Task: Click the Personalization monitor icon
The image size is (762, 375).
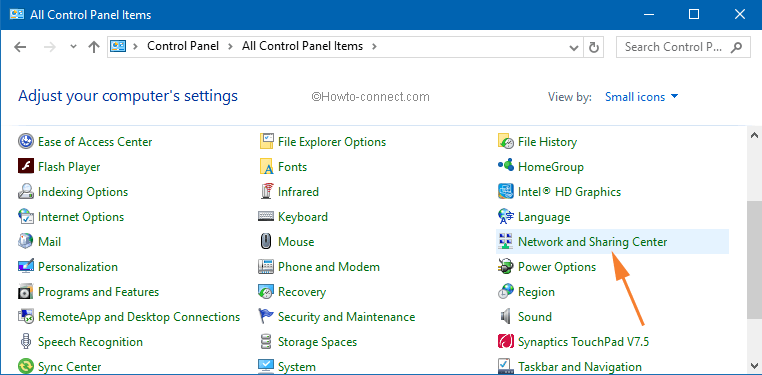Action: 25,267
